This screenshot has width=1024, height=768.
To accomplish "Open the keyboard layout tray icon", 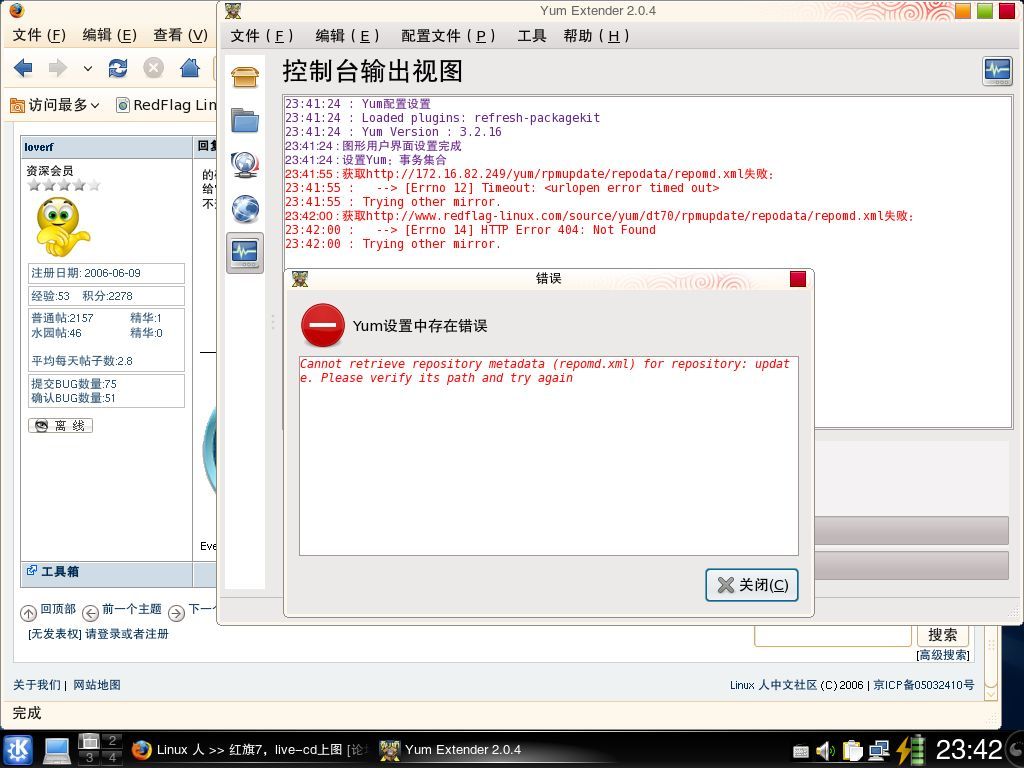I will pyautogui.click(x=801, y=751).
